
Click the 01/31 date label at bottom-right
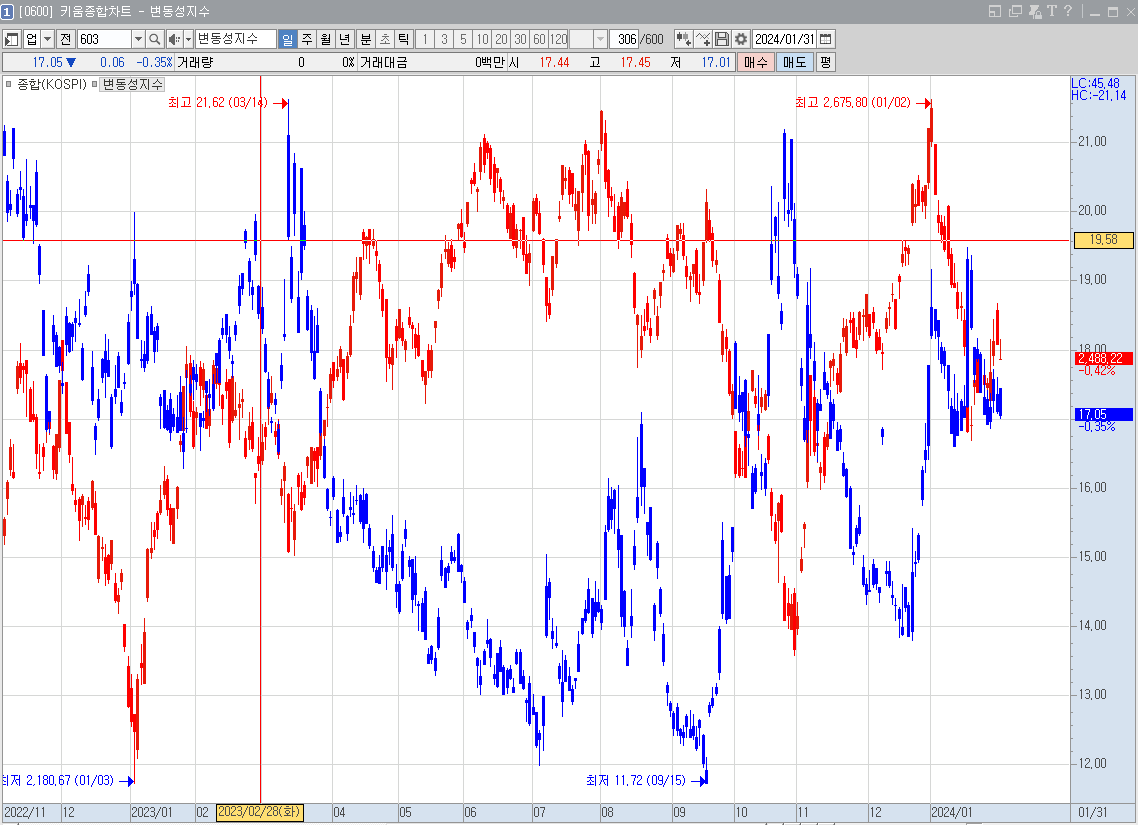coord(1093,813)
